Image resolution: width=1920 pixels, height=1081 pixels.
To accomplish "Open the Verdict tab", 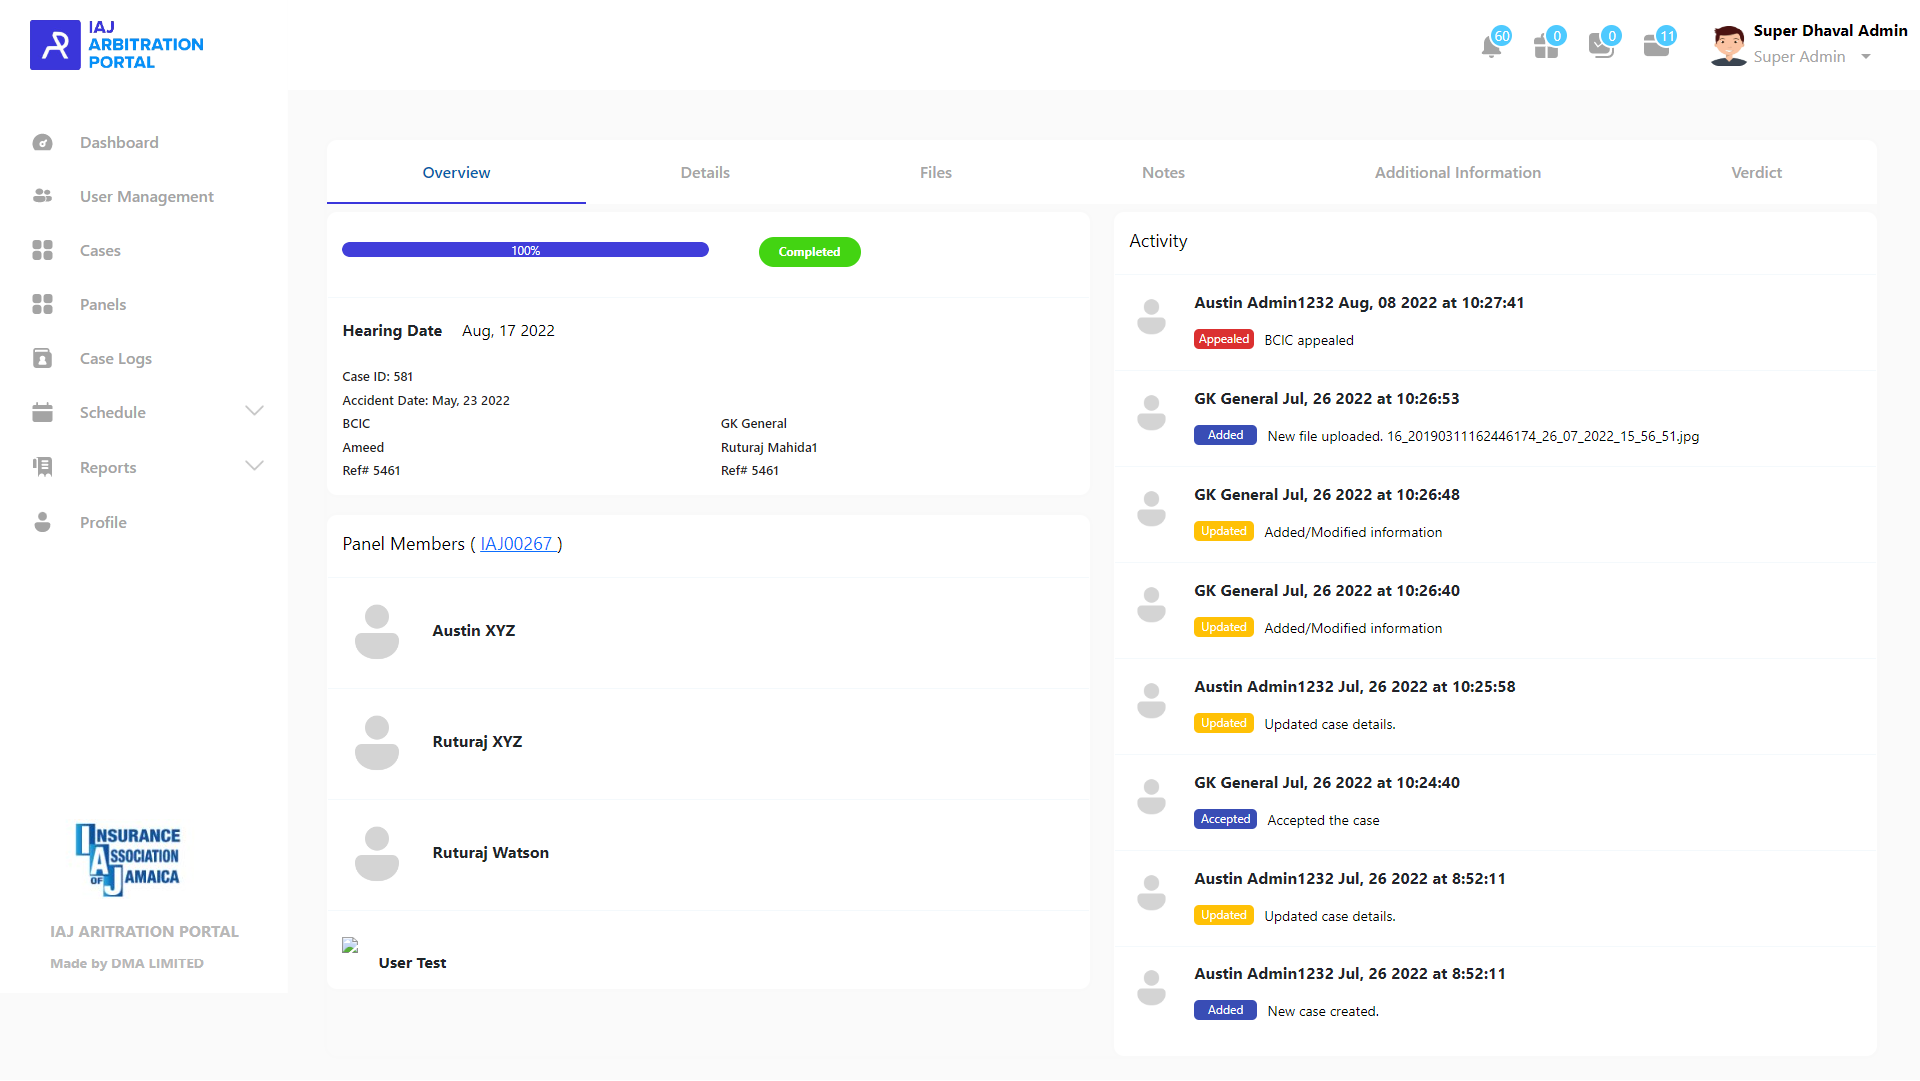I will click(1756, 173).
